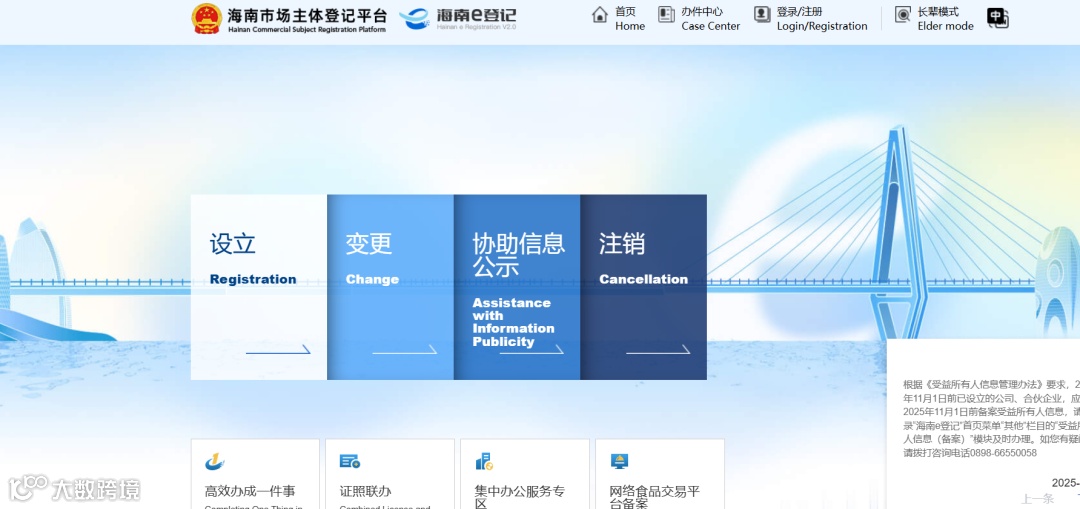Open the 高效办成一件事 service card
Viewport: 1080px width, 509px height.
(x=255, y=474)
